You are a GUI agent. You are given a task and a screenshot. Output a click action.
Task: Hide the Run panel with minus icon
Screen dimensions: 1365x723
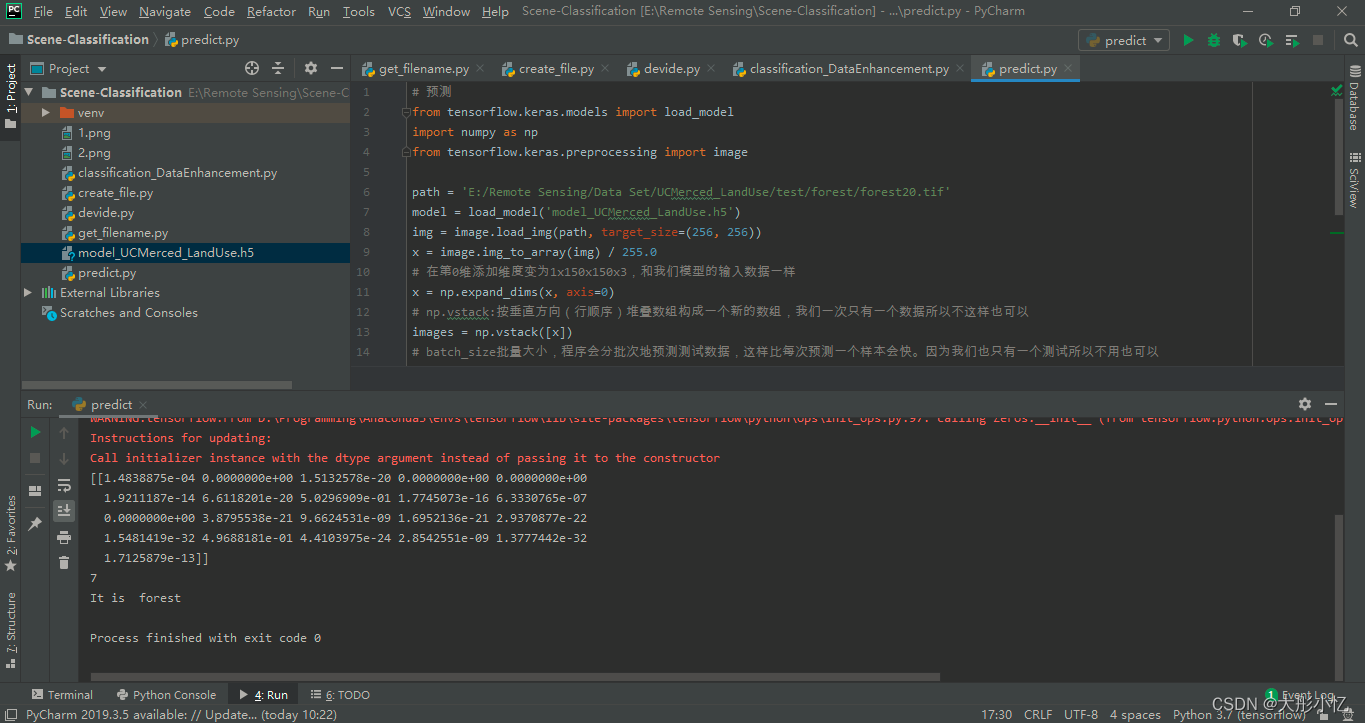click(1332, 404)
